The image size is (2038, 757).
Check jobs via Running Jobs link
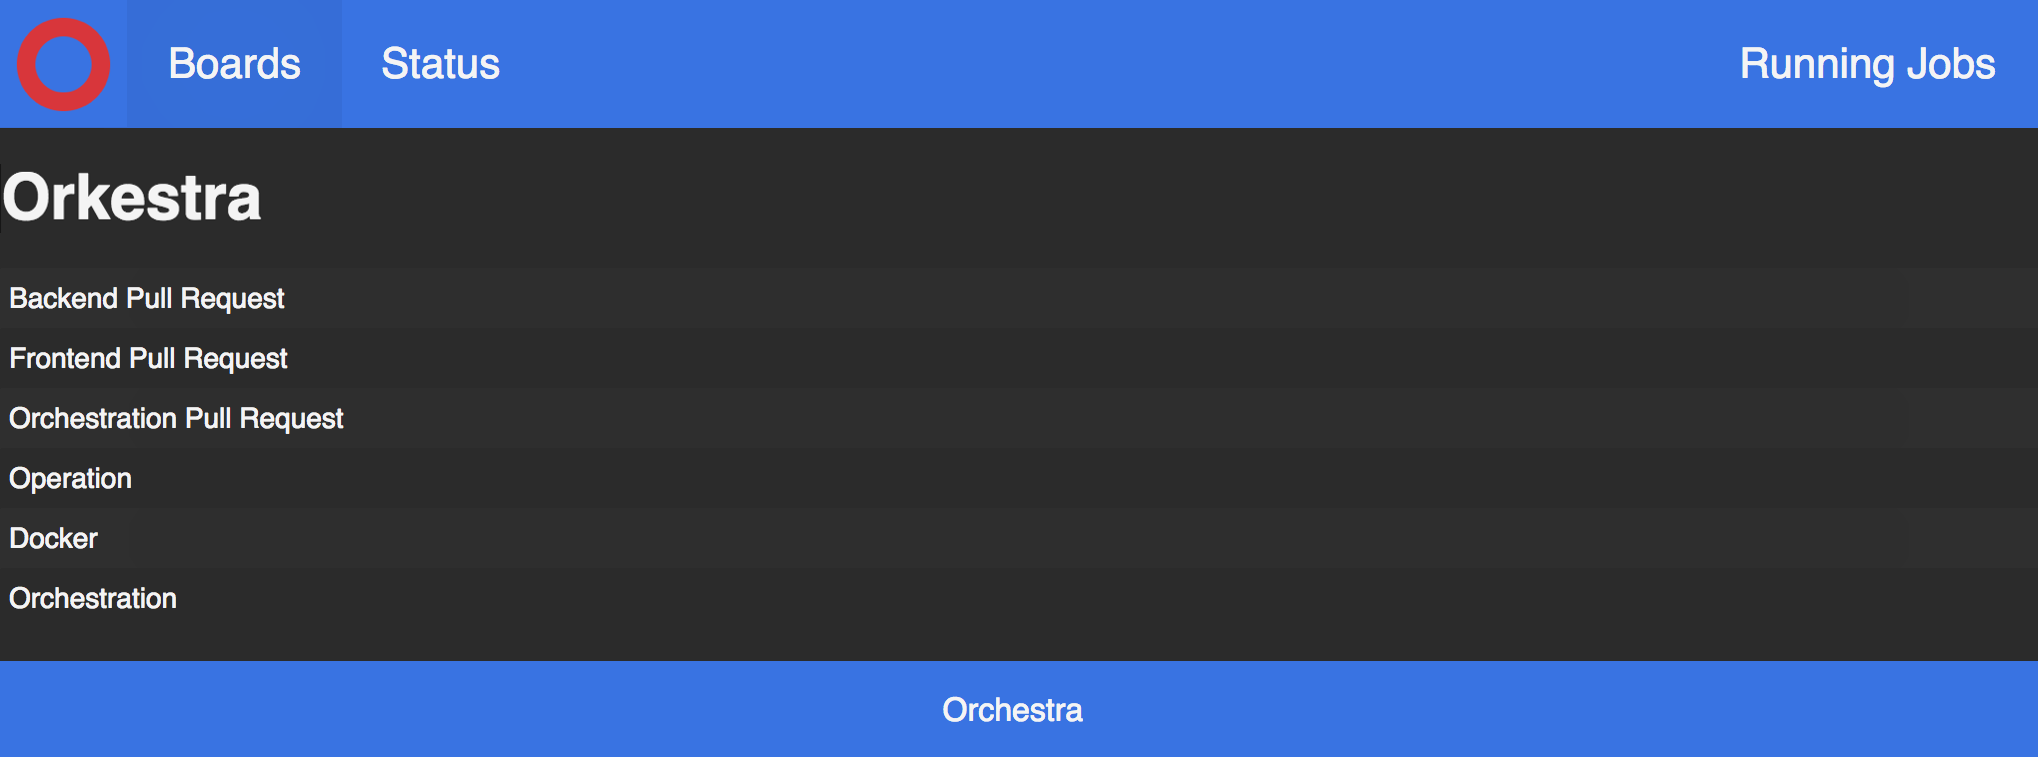click(1868, 63)
